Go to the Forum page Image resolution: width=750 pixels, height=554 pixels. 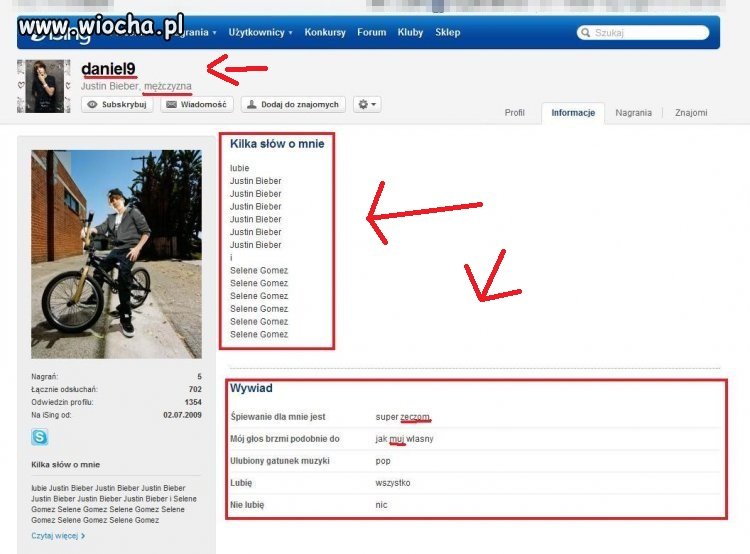371,33
